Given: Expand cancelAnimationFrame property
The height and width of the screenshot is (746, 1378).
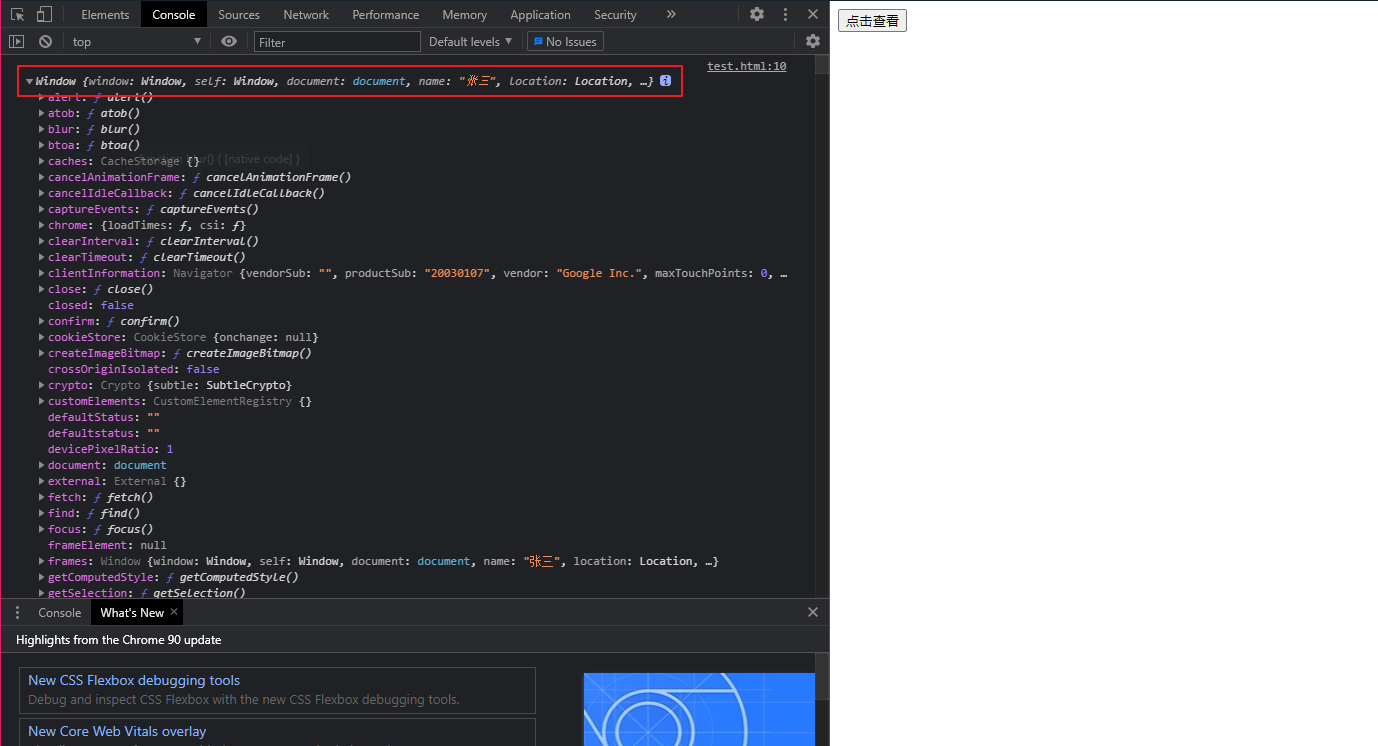Looking at the screenshot, I should [42, 177].
